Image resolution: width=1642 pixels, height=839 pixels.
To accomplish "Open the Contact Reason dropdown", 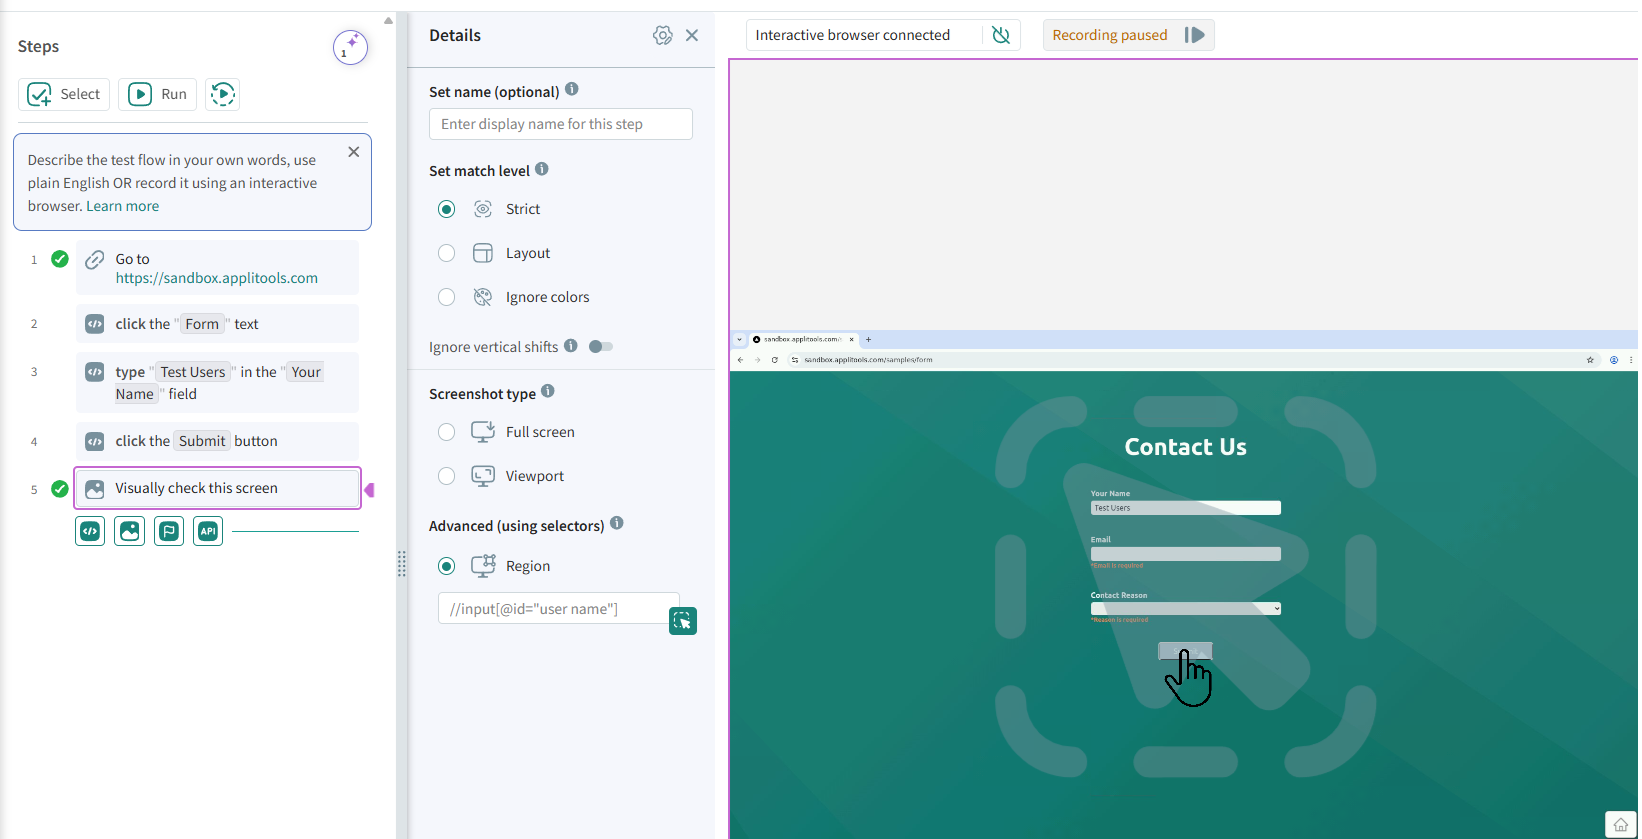I will 1185,609.
